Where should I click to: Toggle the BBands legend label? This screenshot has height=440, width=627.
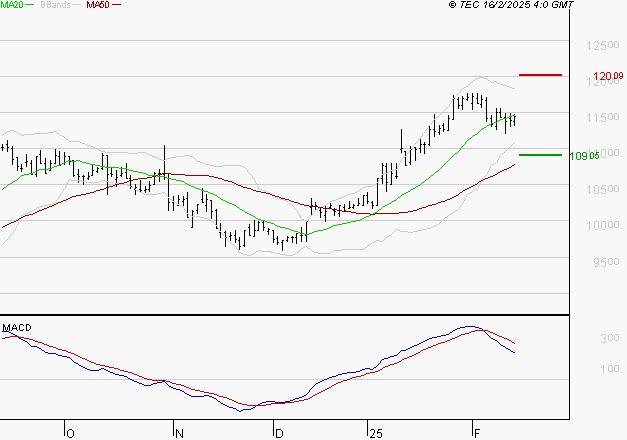(54, 6)
